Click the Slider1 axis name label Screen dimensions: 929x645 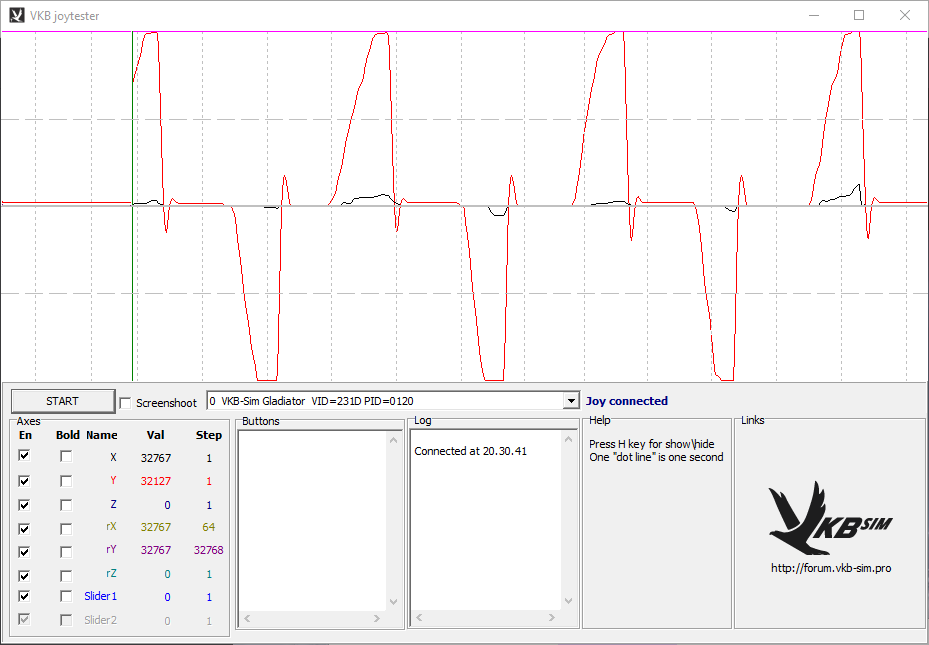(101, 596)
